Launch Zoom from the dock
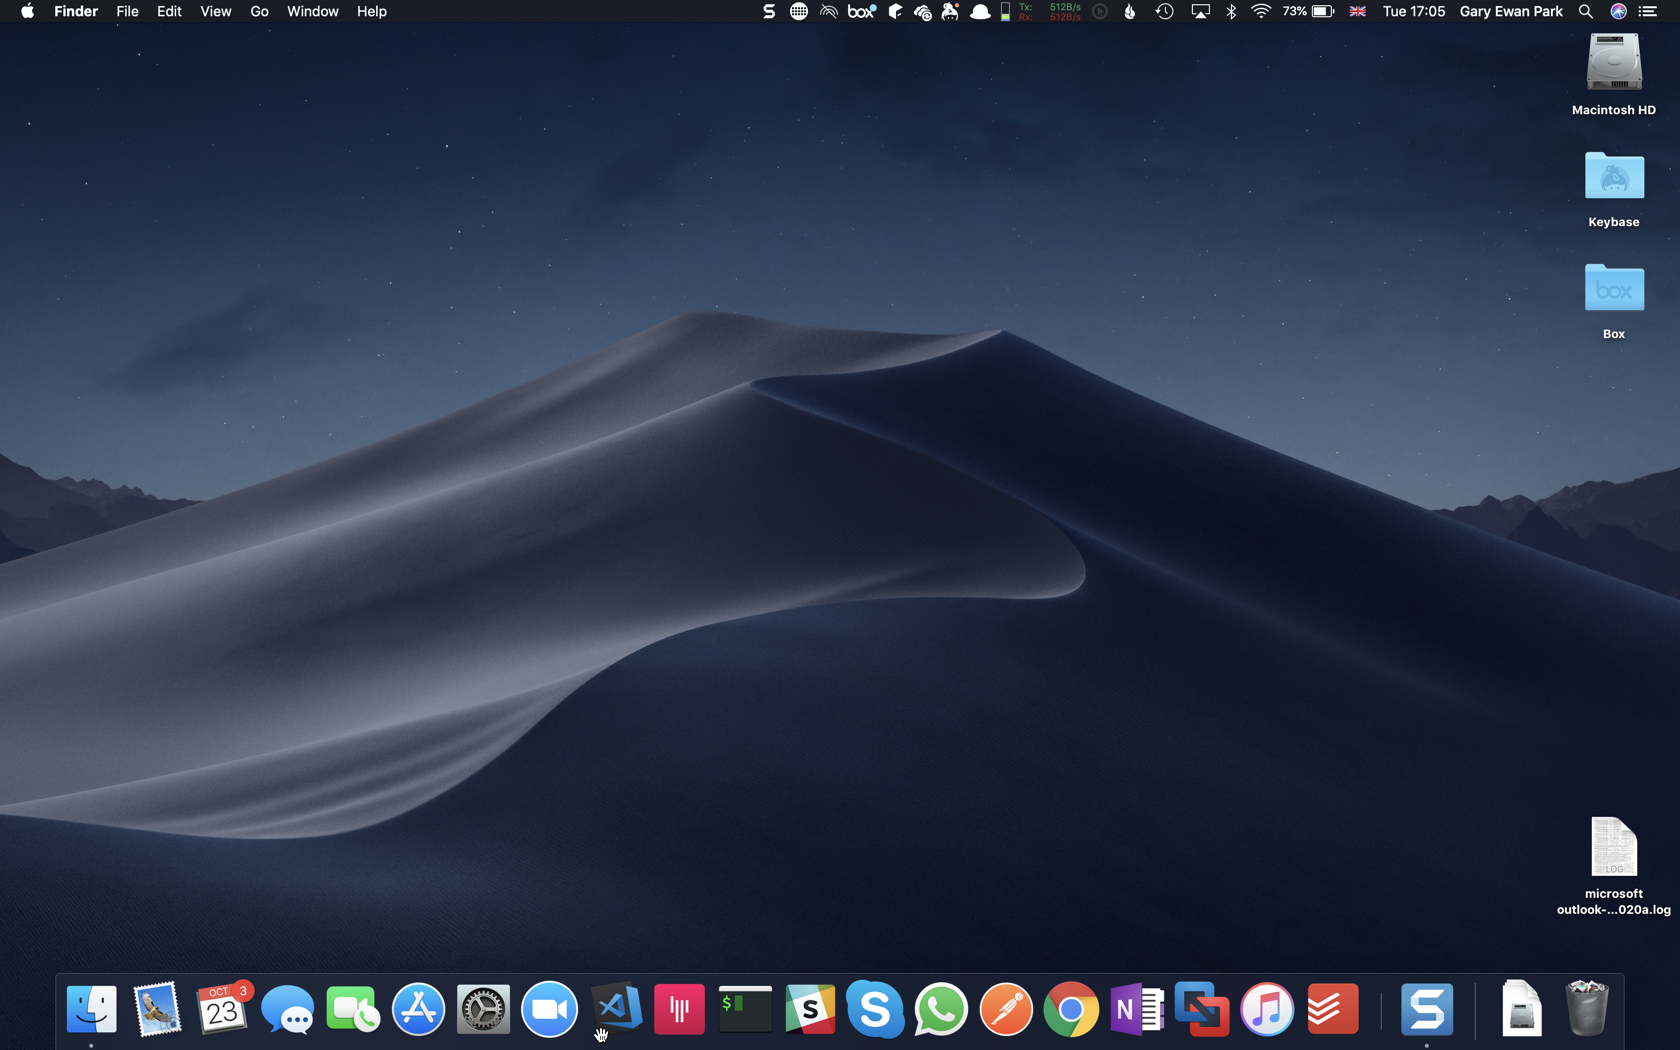1680x1050 pixels. (x=549, y=1010)
